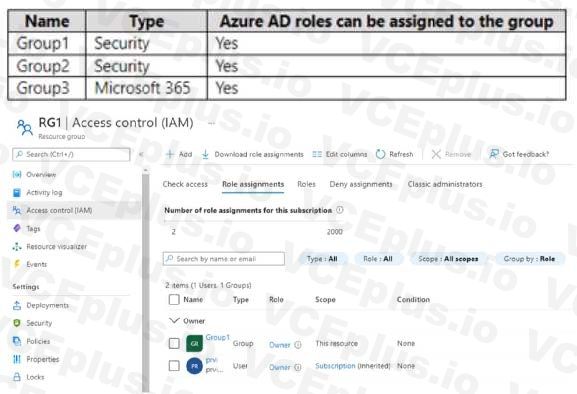Open the Group by : Role filter
The image size is (577, 394).
point(529,259)
